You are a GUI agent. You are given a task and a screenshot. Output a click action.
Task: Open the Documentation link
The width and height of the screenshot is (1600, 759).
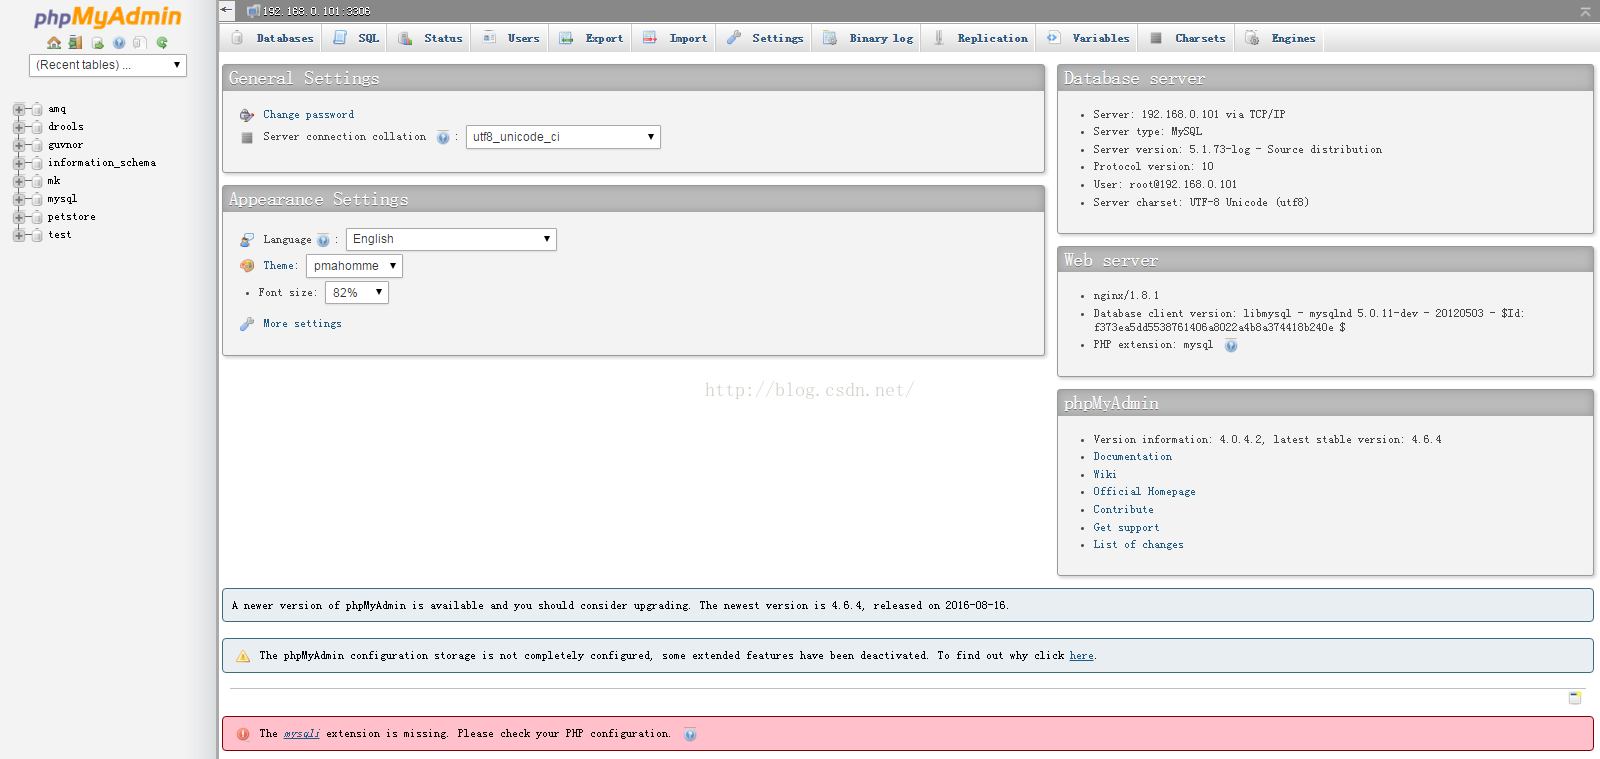click(1132, 457)
